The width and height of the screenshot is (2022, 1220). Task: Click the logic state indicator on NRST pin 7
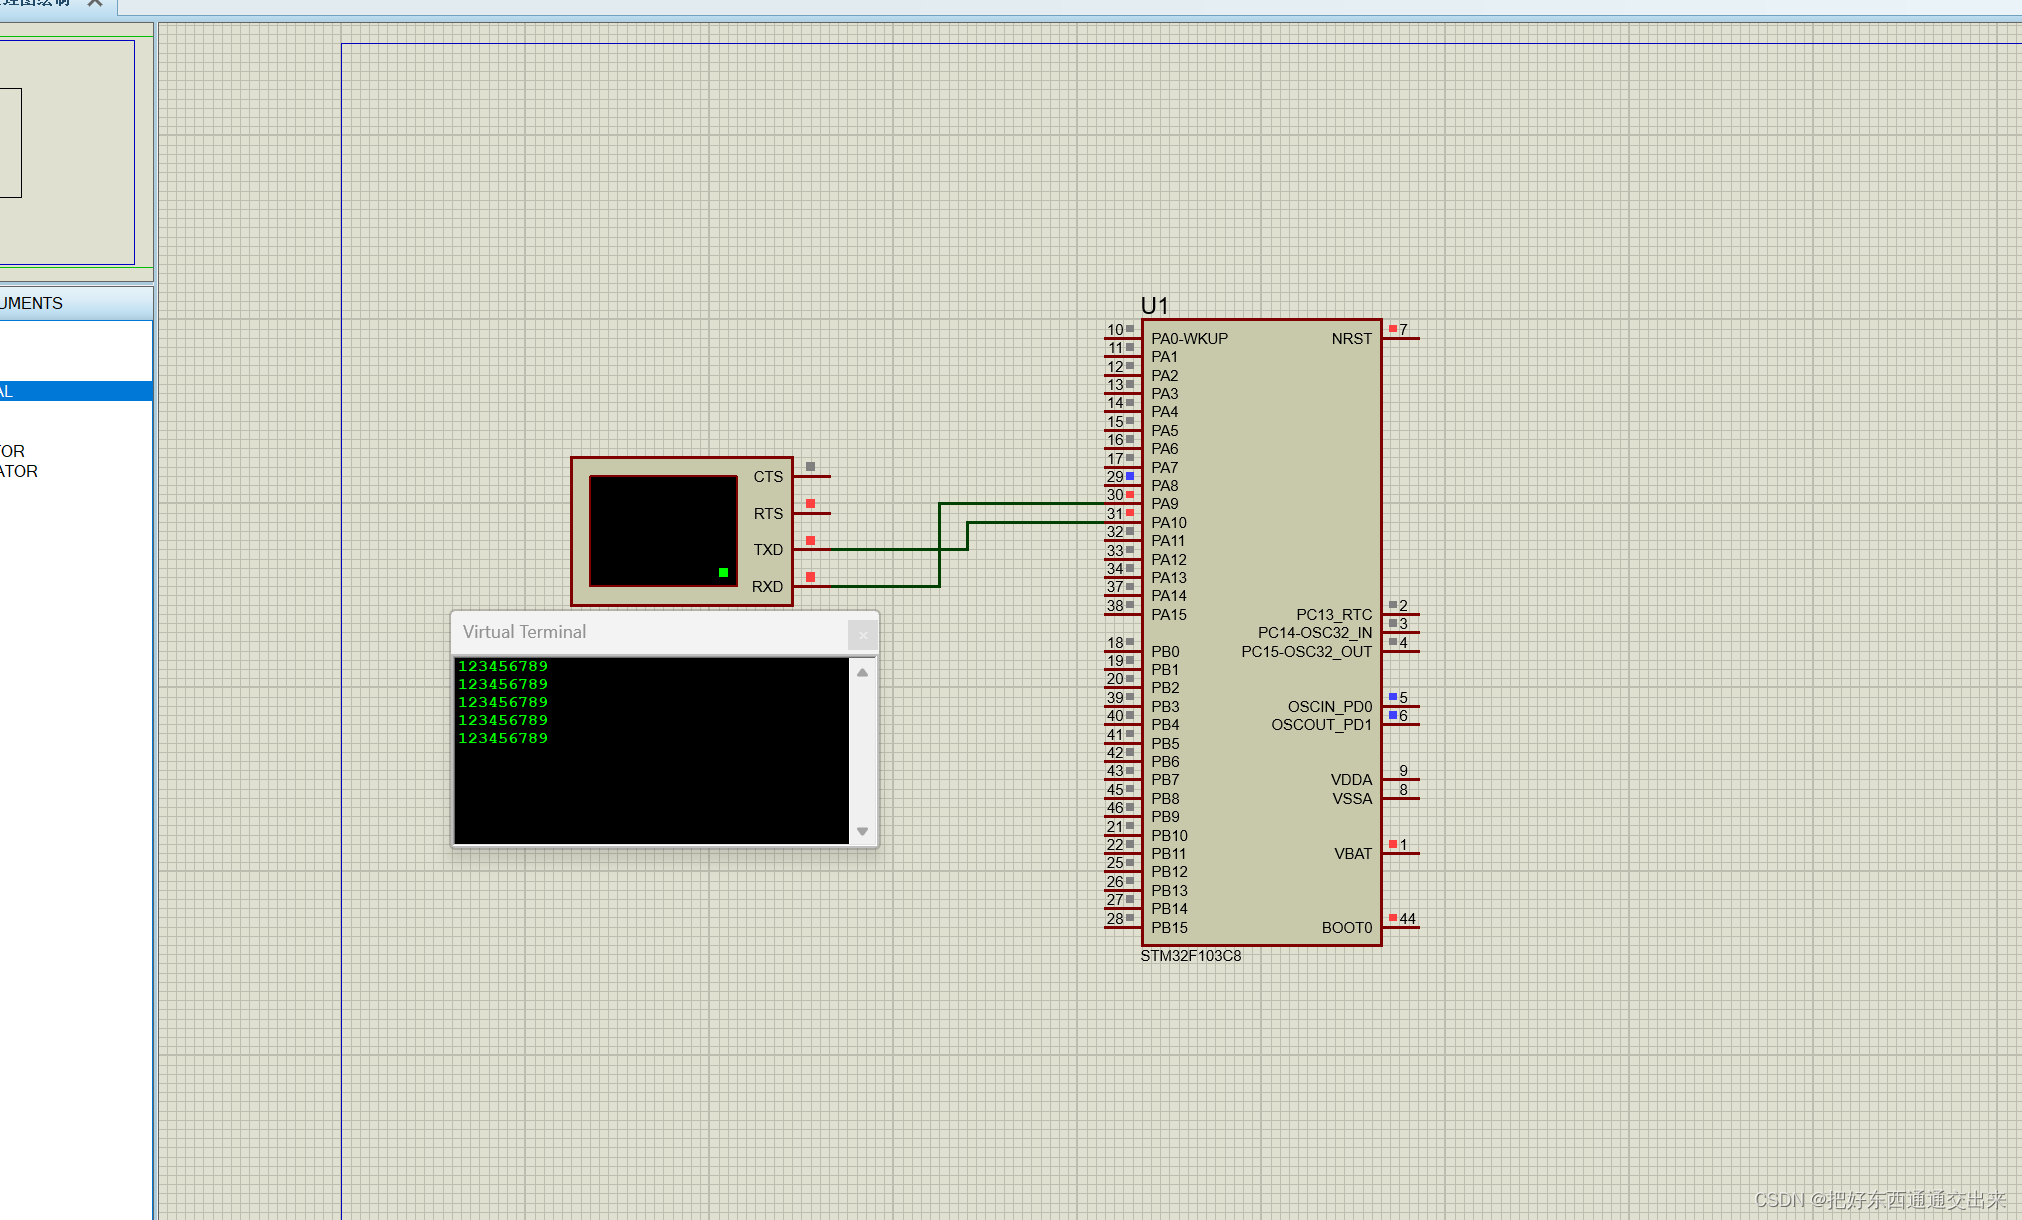[1392, 327]
